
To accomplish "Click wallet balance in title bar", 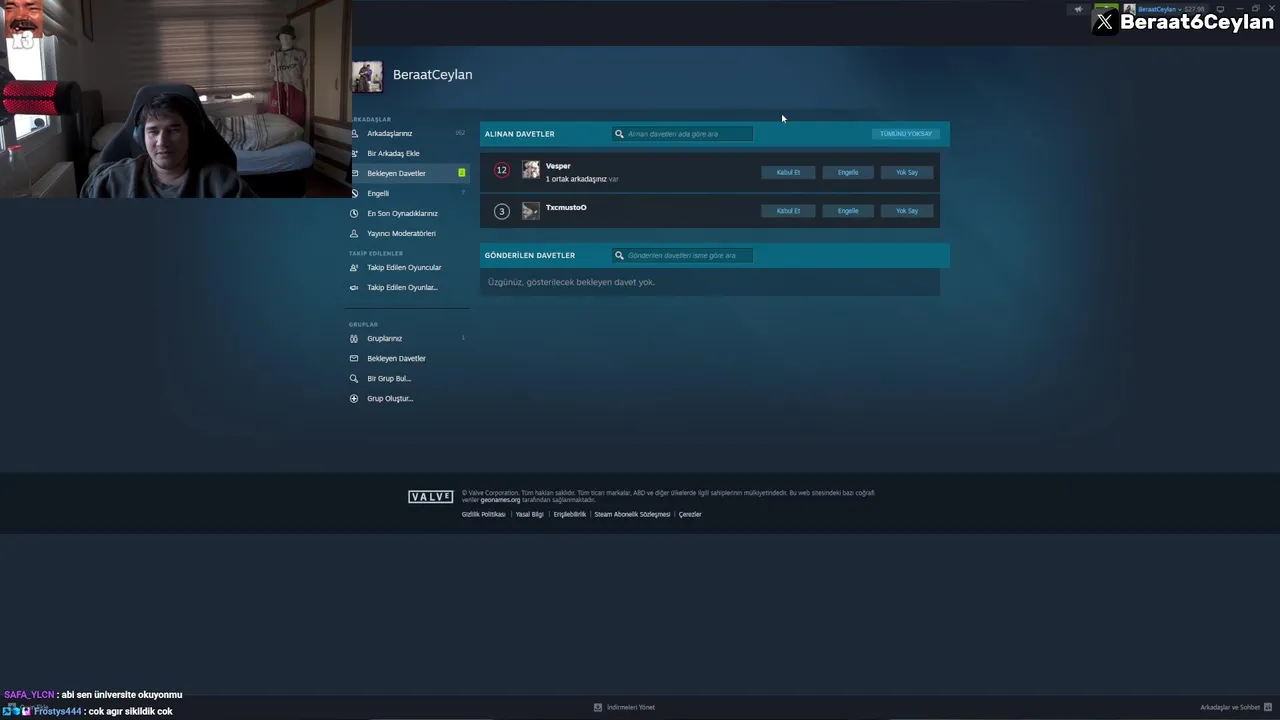I will coord(1194,9).
